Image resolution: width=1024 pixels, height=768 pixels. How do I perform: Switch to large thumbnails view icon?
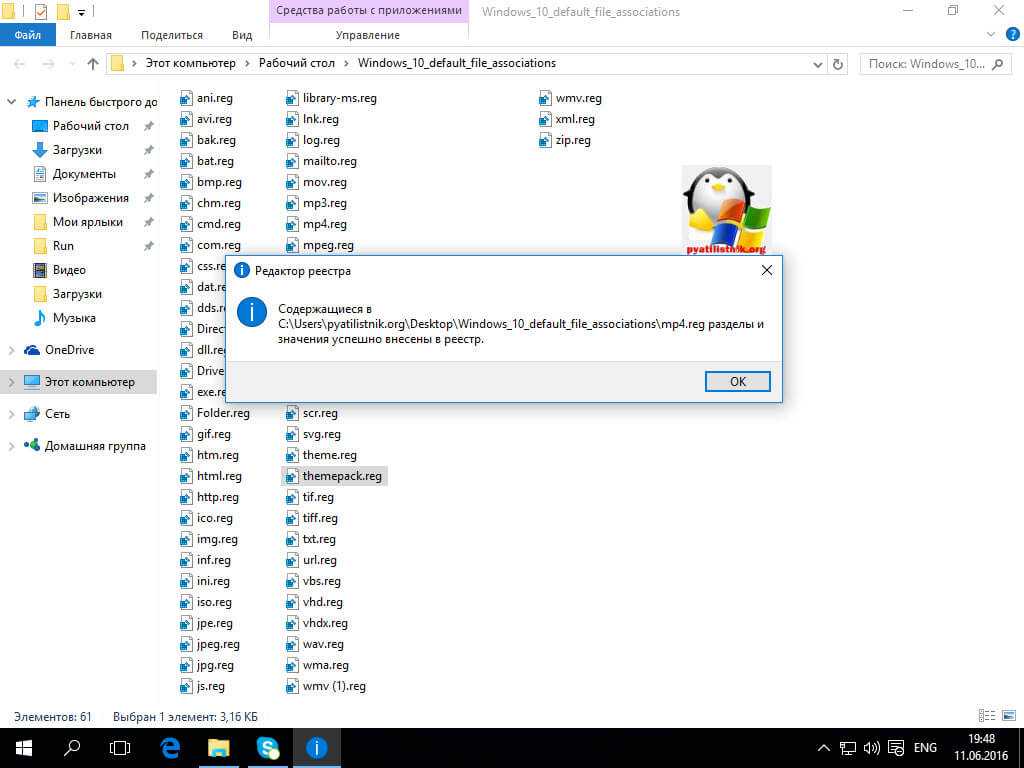pyautogui.click(x=1008, y=717)
